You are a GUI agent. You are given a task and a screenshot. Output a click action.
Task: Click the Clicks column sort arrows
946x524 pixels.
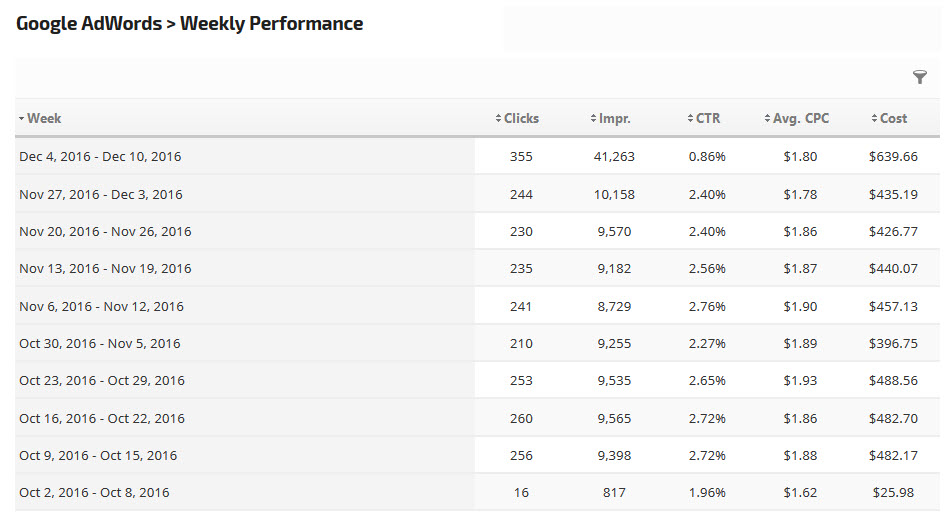coord(499,119)
